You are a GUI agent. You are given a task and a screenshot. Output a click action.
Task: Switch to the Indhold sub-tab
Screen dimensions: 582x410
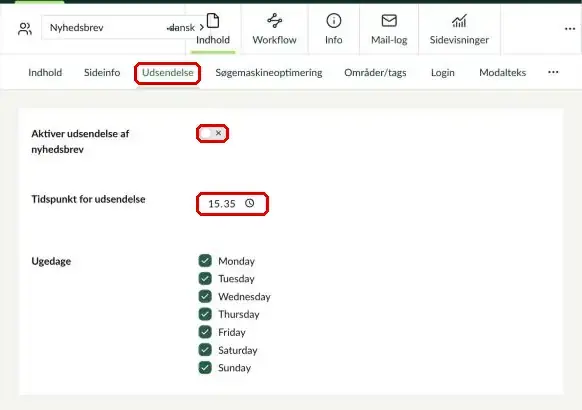coord(45,72)
